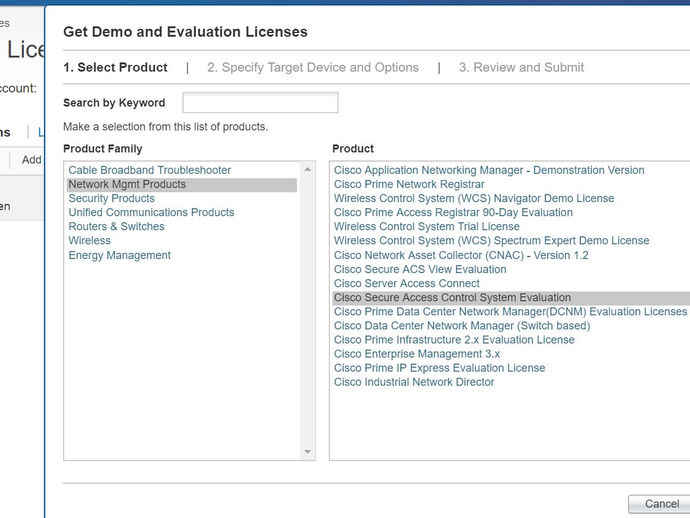The image size is (690, 518).
Task: Select Cisco Prime Access Registrar 90-Day Evaluation
Action: pyautogui.click(x=453, y=213)
